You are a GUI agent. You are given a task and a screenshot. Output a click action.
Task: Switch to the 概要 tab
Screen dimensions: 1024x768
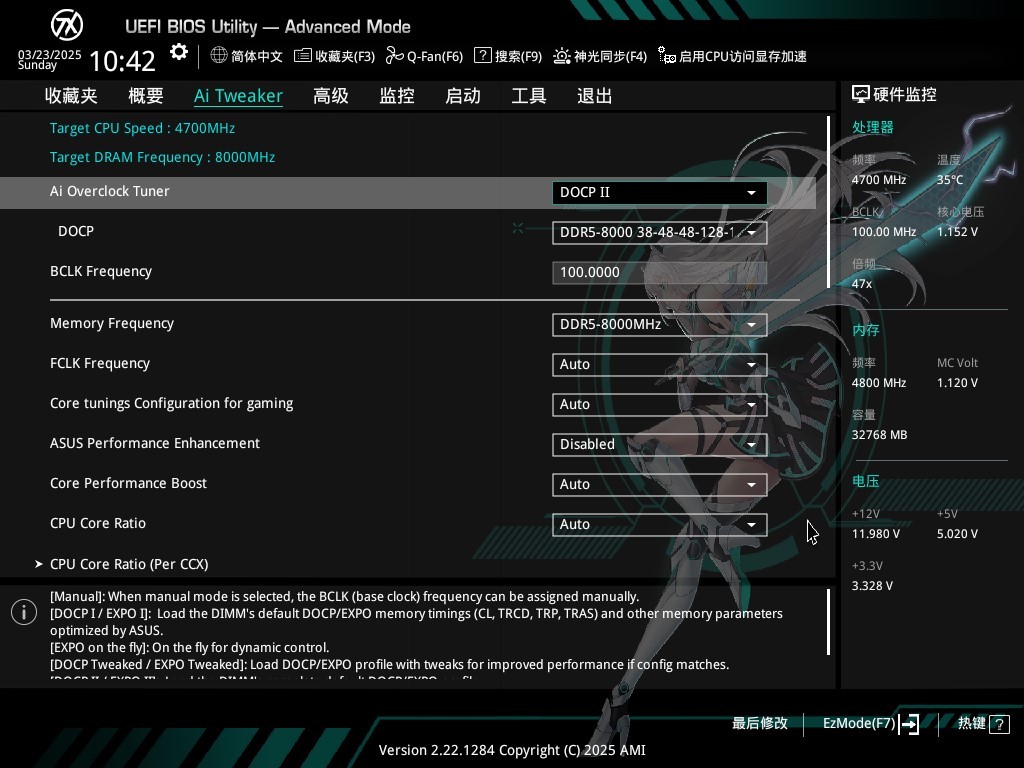(146, 96)
